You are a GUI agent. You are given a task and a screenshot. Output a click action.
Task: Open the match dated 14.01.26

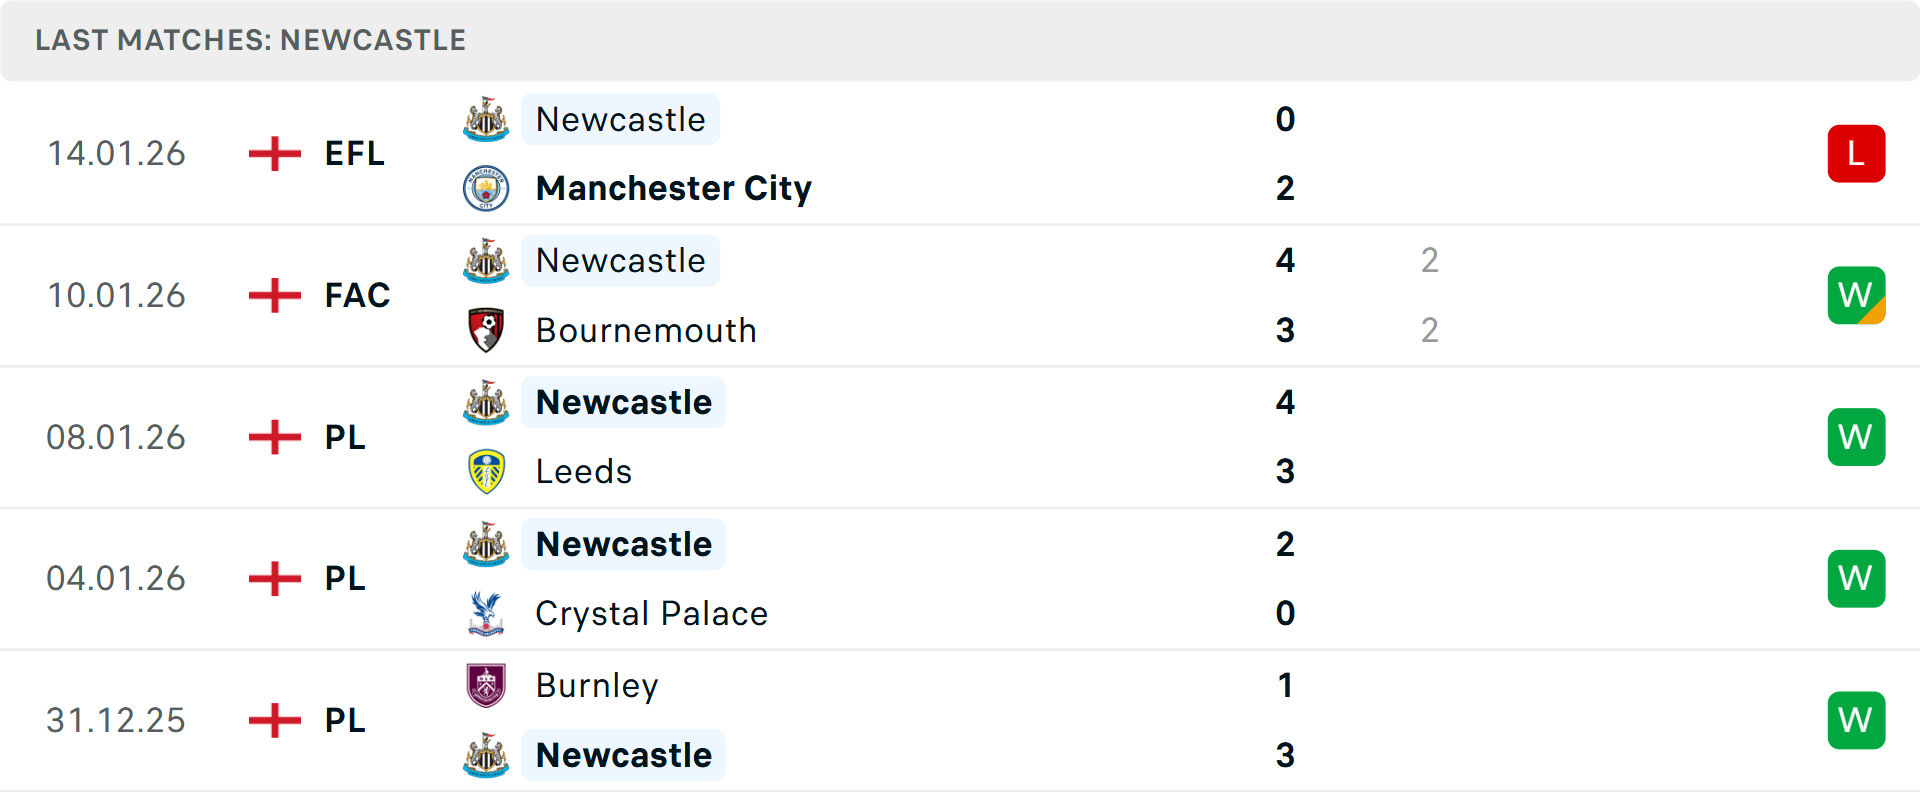point(116,154)
